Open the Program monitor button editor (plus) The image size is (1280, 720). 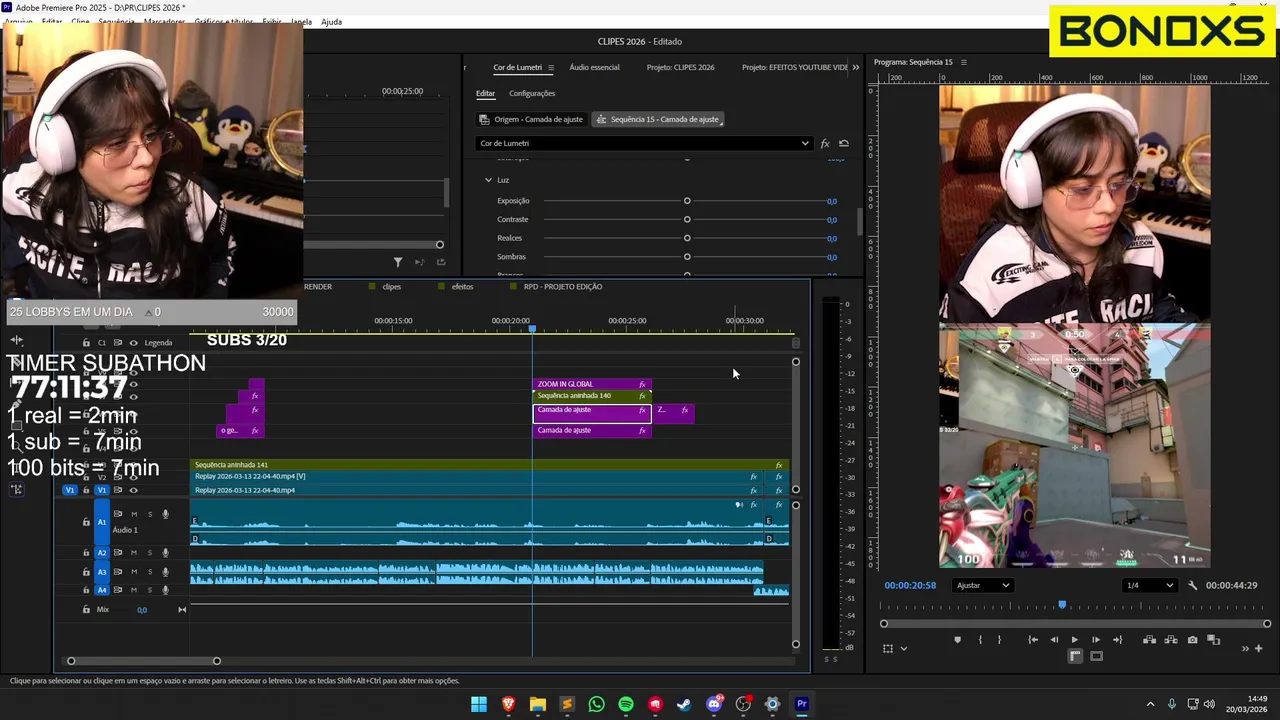1258,648
